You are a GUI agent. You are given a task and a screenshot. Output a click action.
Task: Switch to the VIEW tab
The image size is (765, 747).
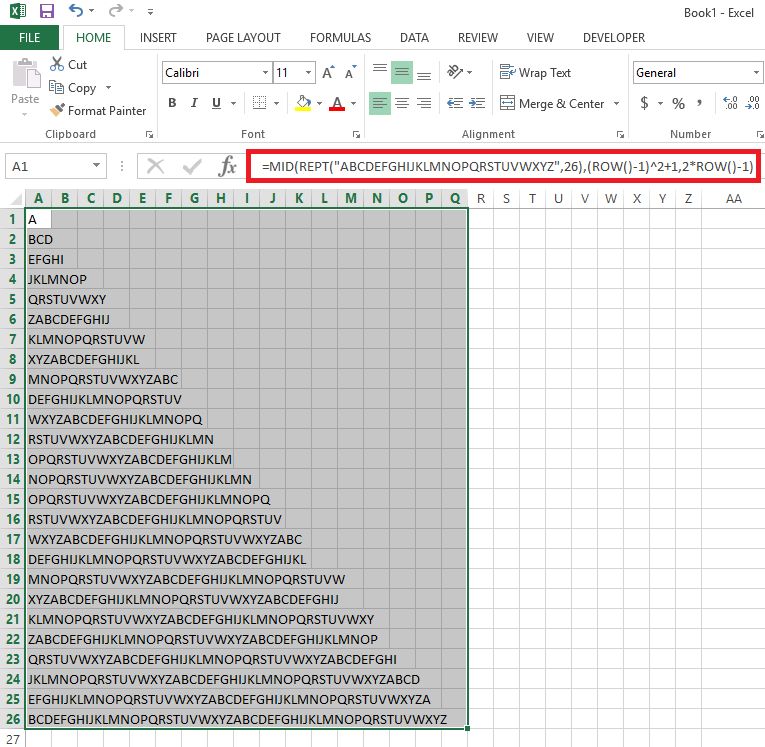(540, 38)
